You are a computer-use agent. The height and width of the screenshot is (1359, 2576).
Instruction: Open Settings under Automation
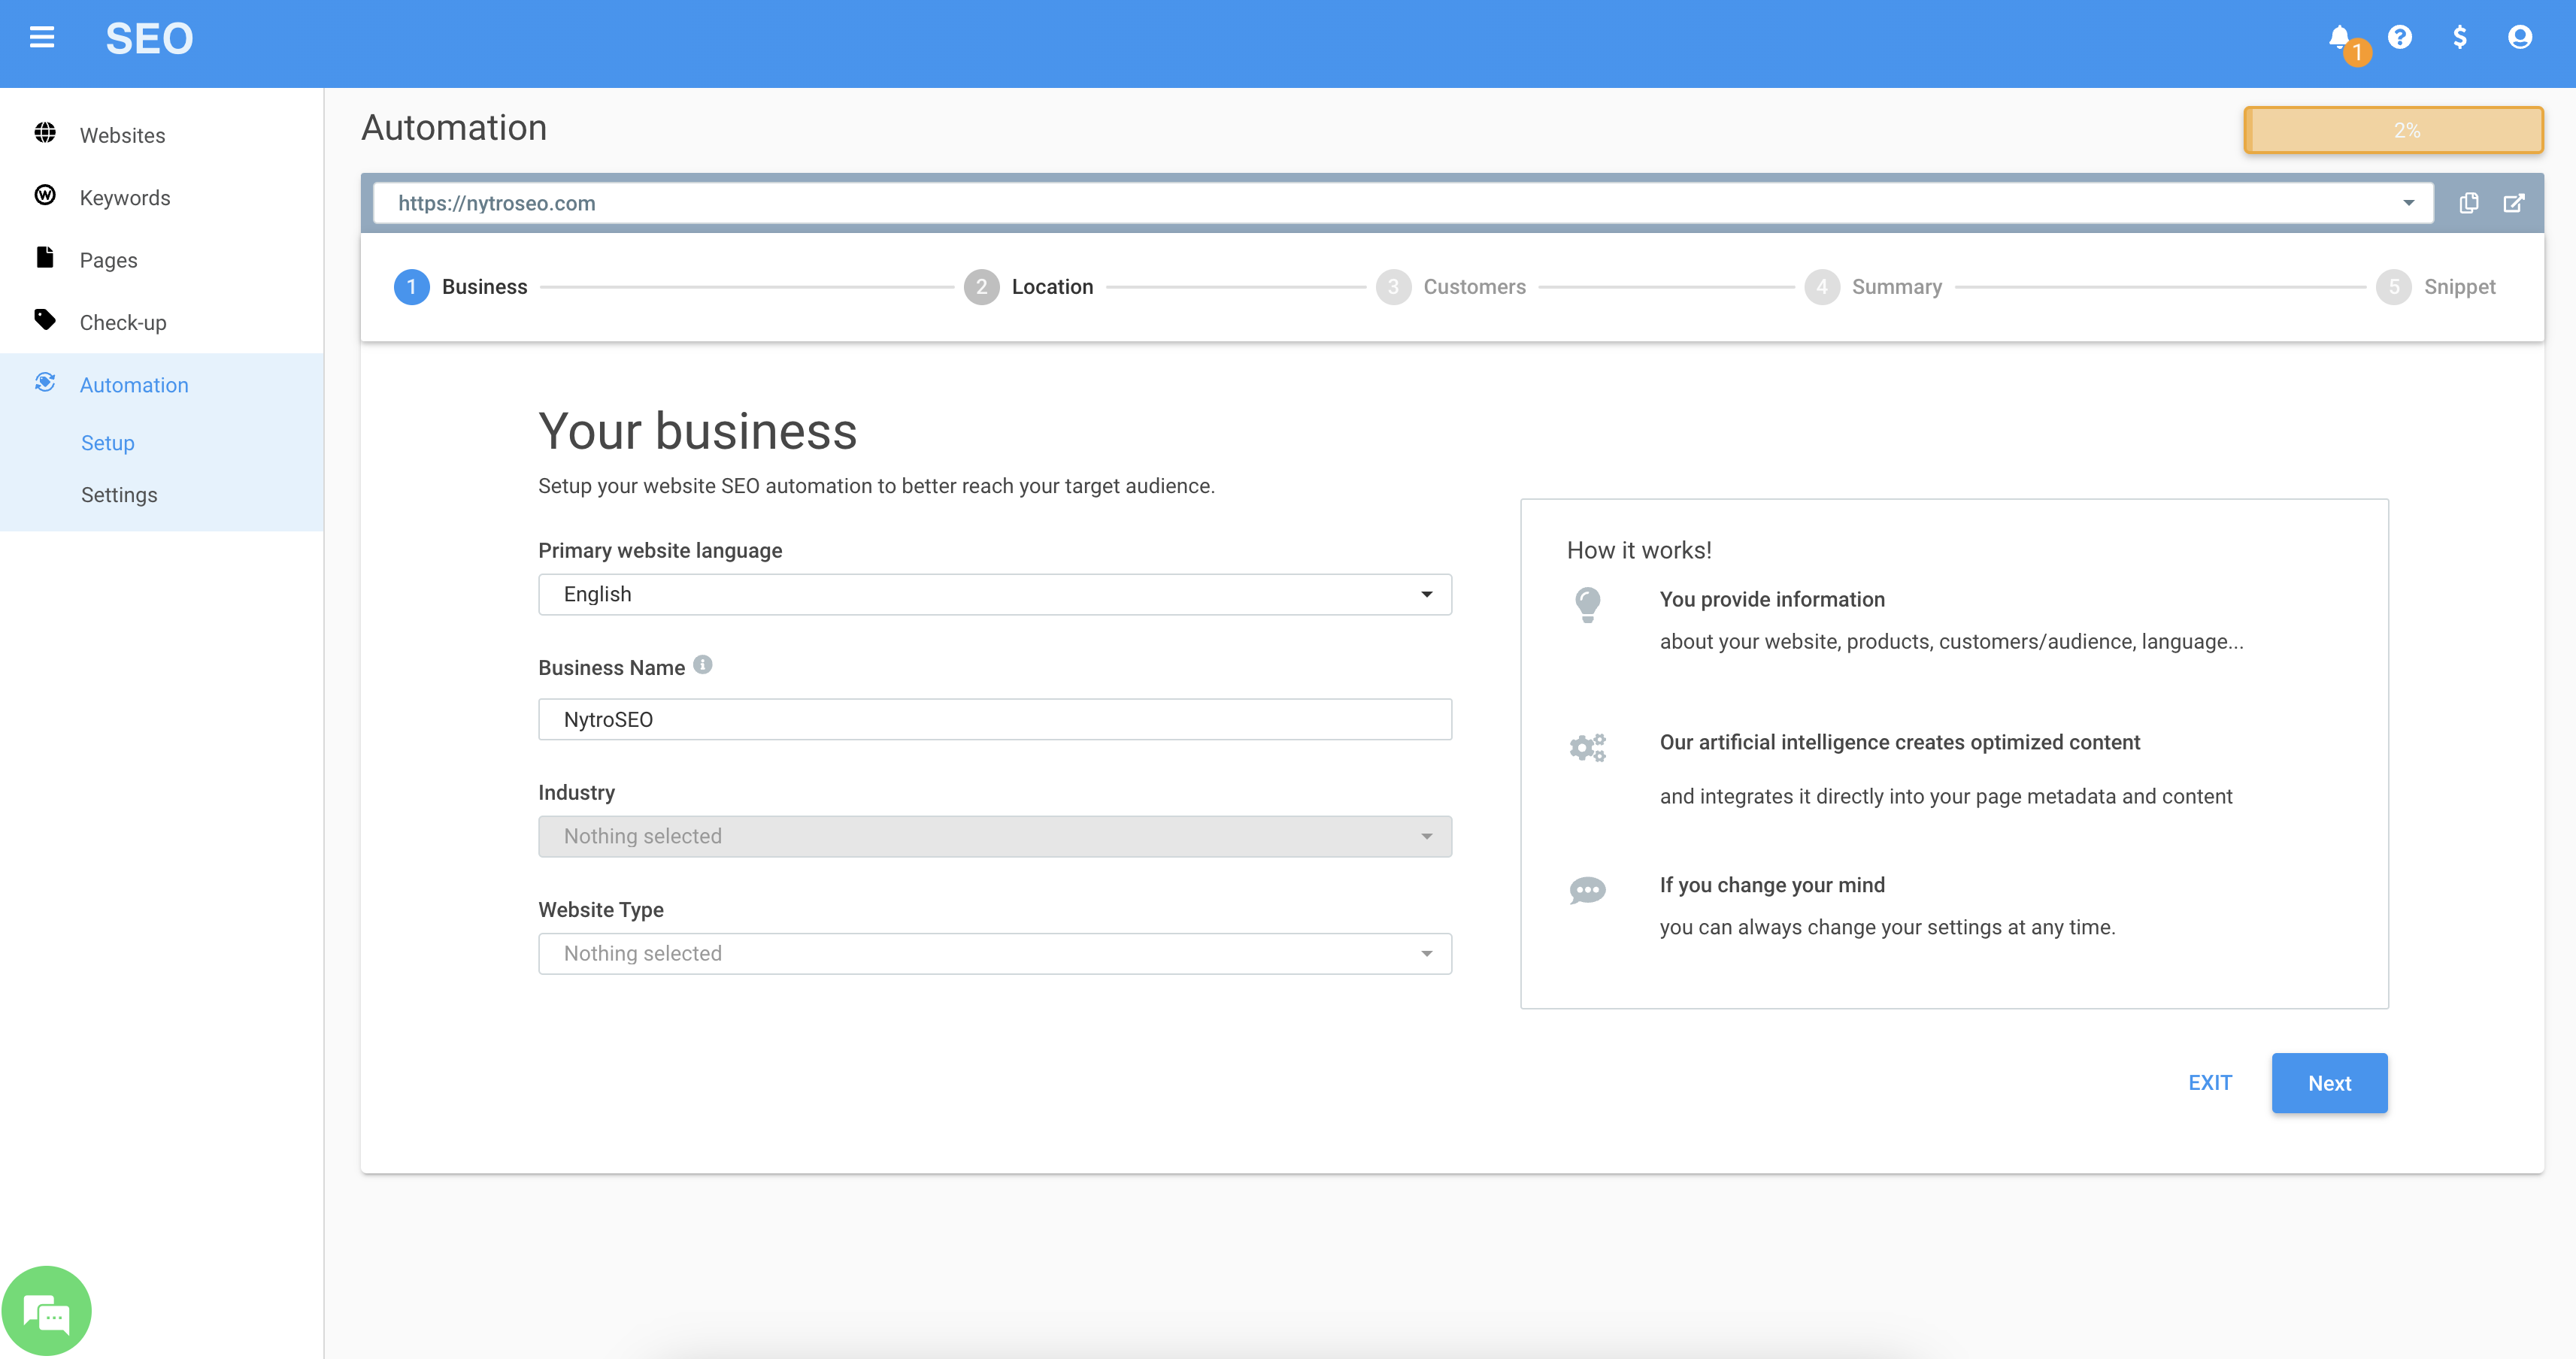click(119, 495)
